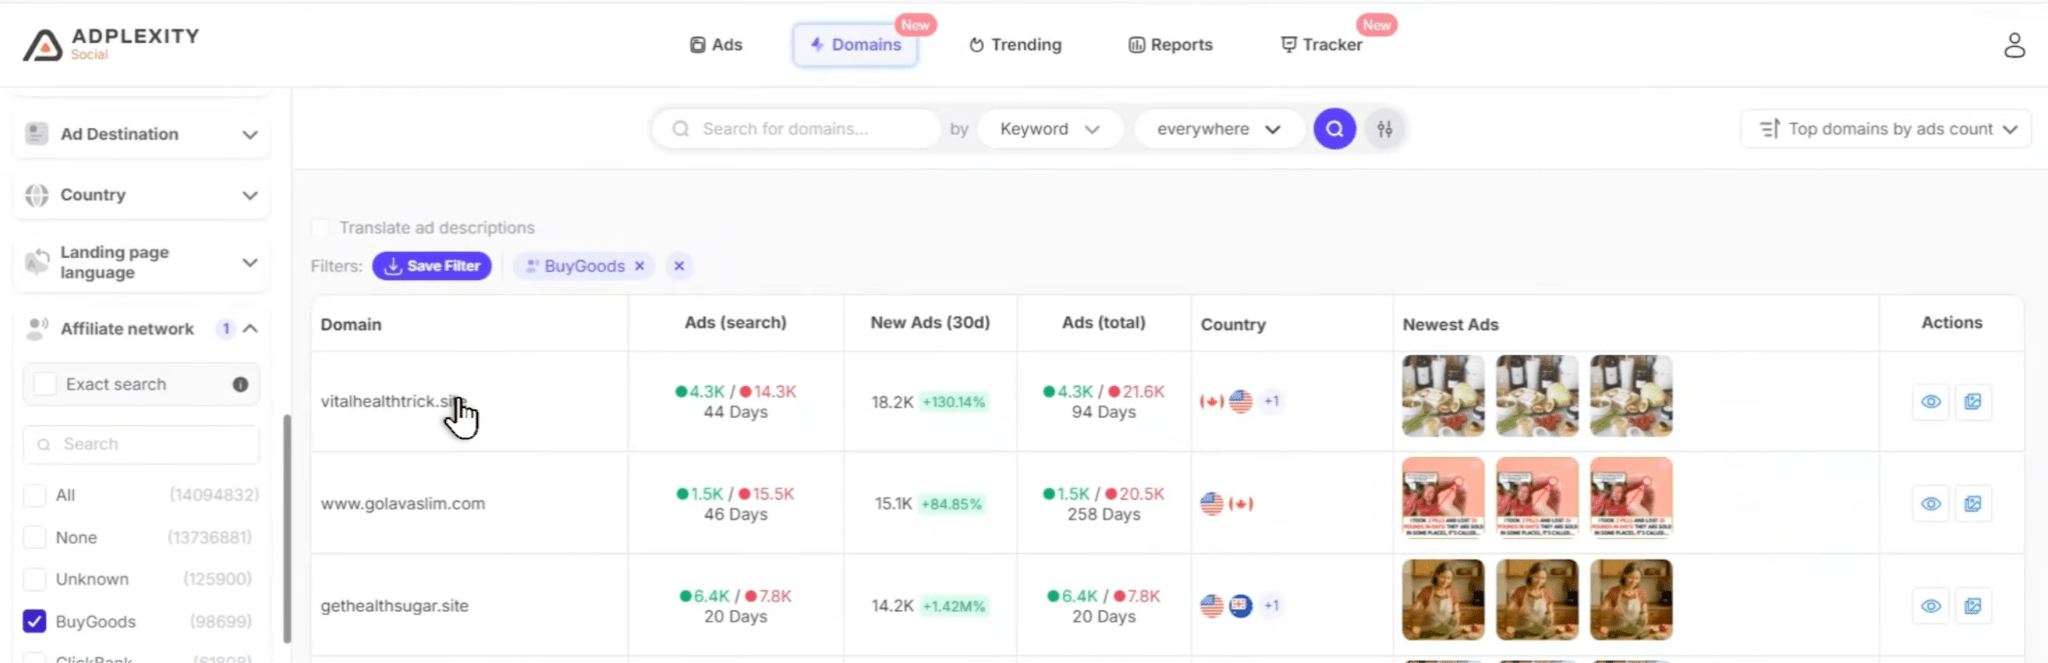Open first newest ad thumbnail for gethealthsugar.site

[1443, 600]
